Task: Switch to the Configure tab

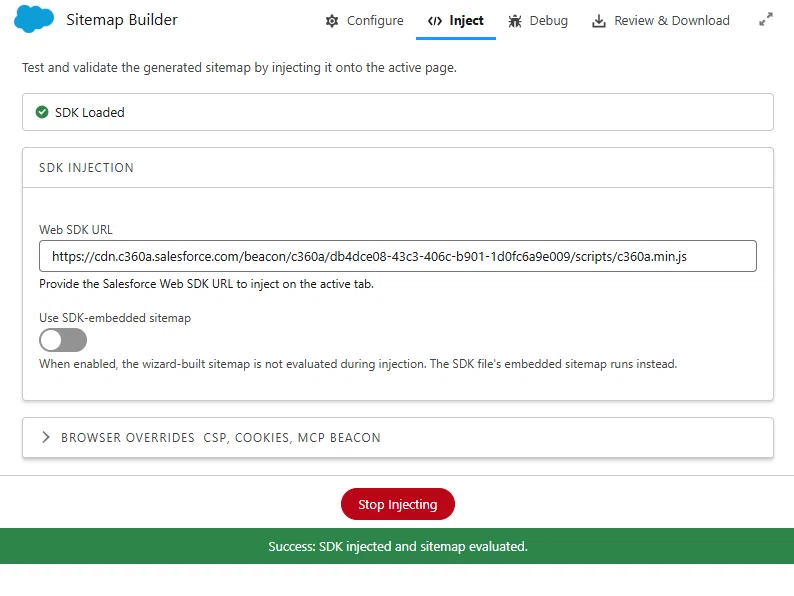Action: pyautogui.click(x=365, y=21)
